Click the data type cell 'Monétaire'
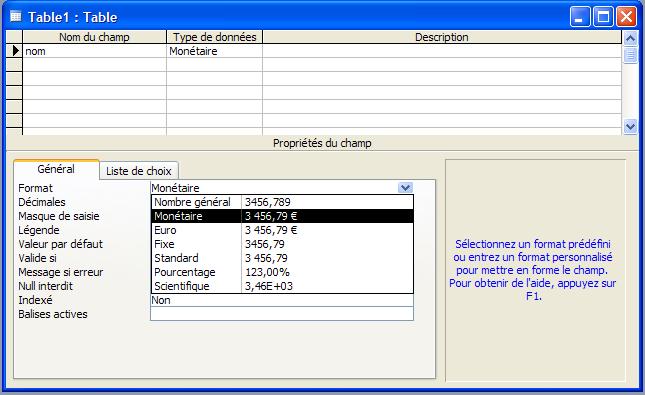 pyautogui.click(x=214, y=51)
